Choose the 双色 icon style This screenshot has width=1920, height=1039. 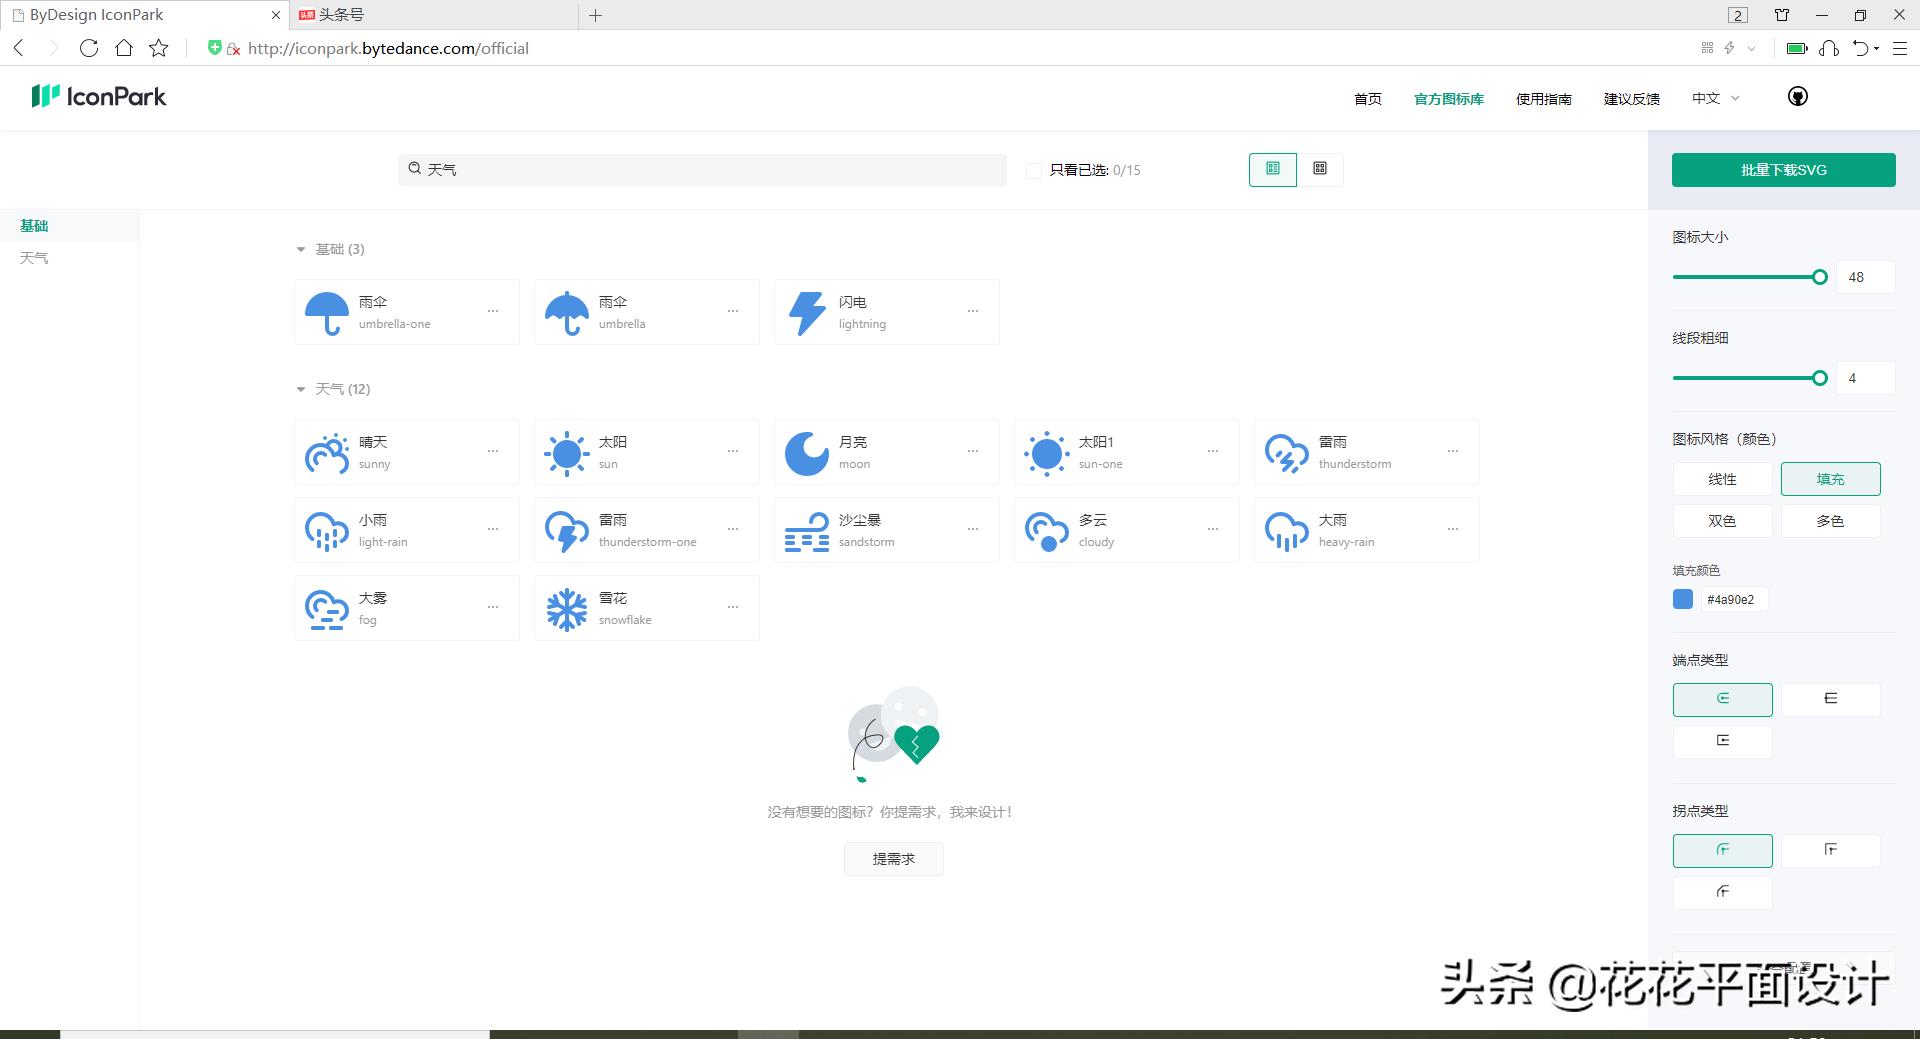click(x=1722, y=521)
